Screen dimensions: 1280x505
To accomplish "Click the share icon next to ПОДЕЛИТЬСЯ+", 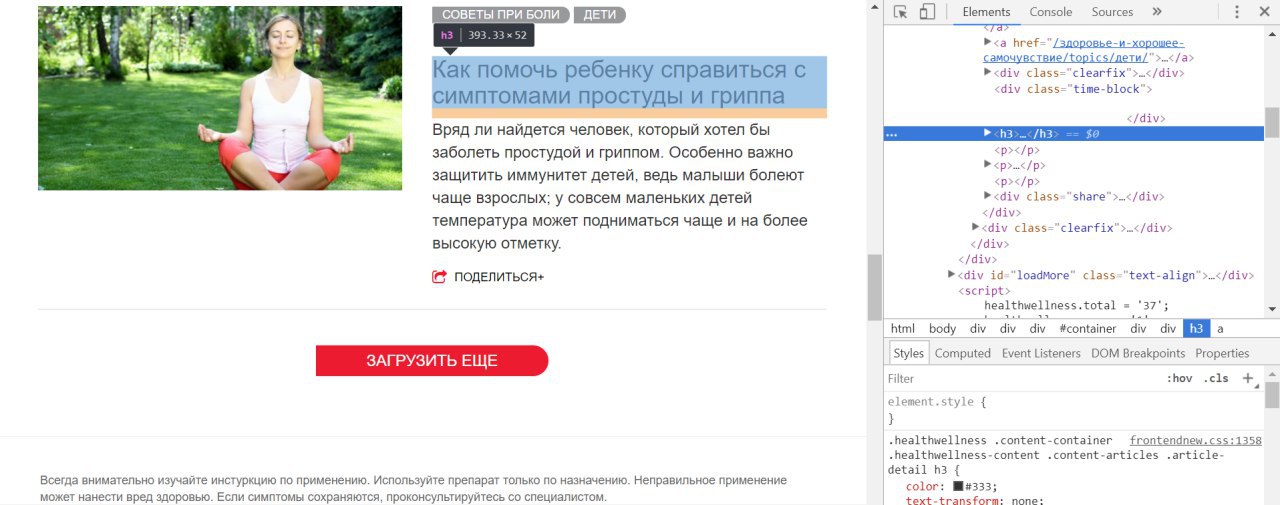I will [x=439, y=277].
